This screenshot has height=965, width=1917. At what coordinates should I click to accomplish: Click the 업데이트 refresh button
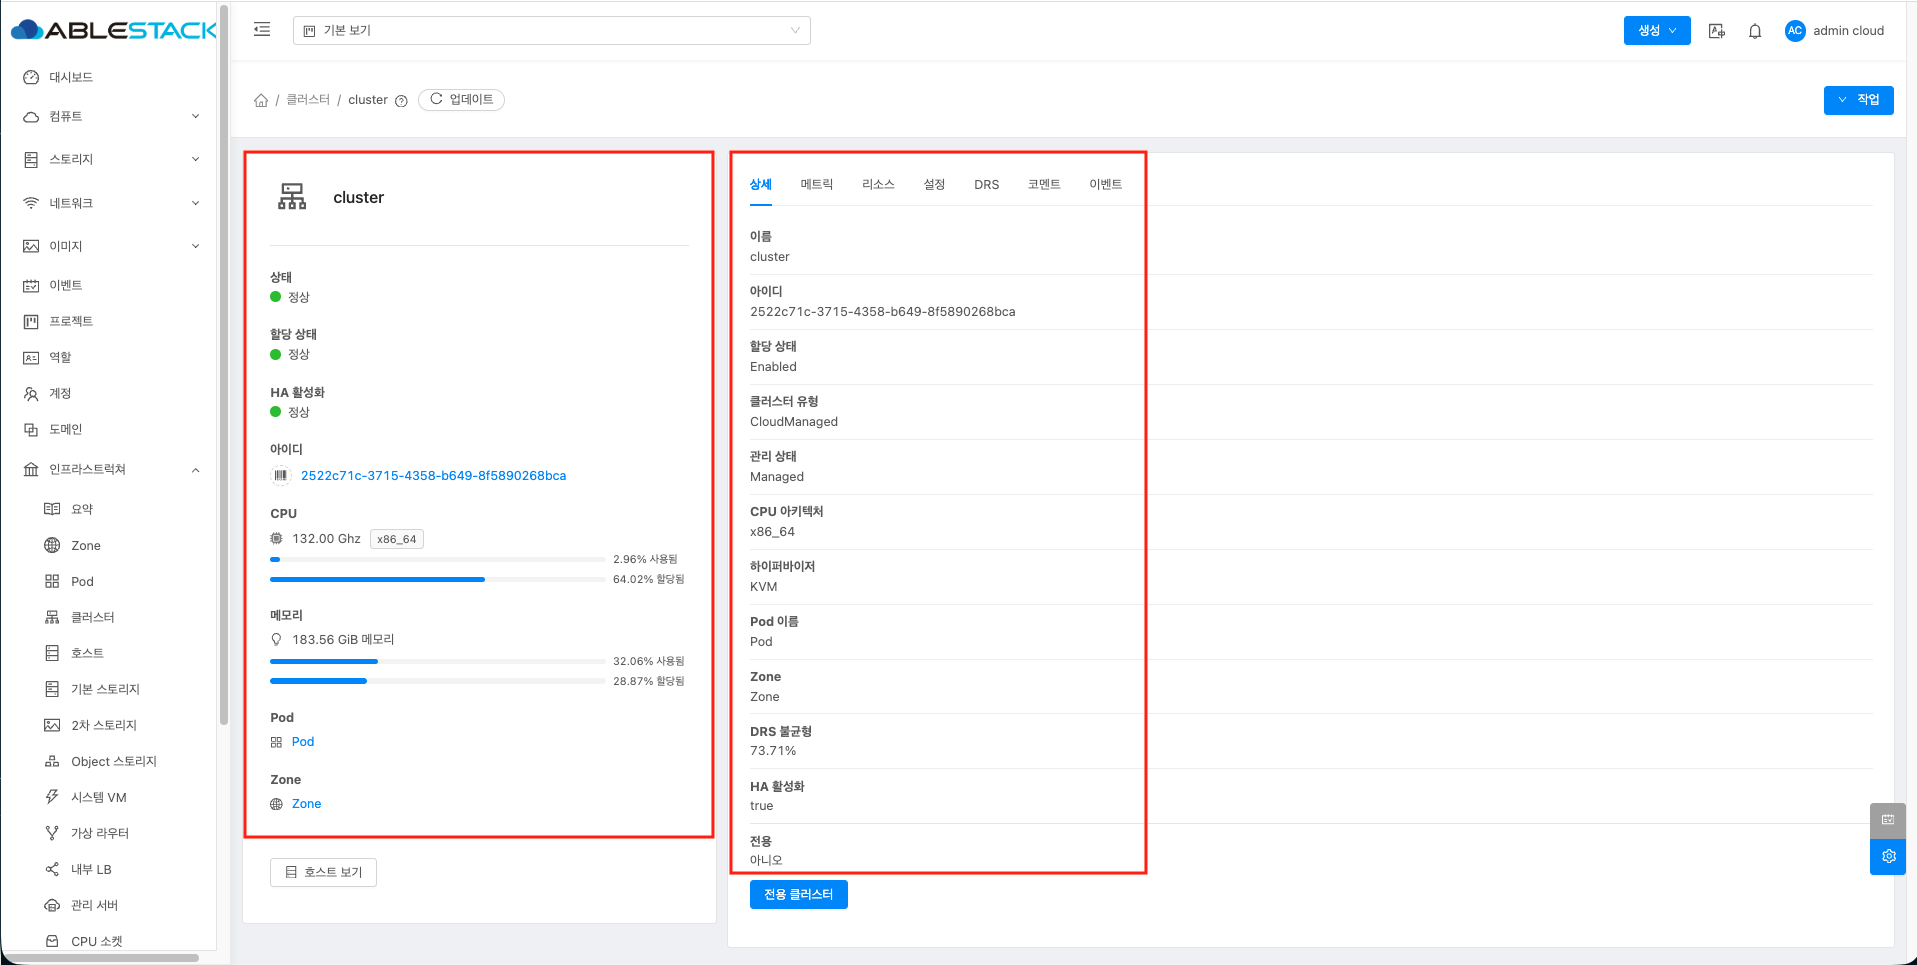461,100
